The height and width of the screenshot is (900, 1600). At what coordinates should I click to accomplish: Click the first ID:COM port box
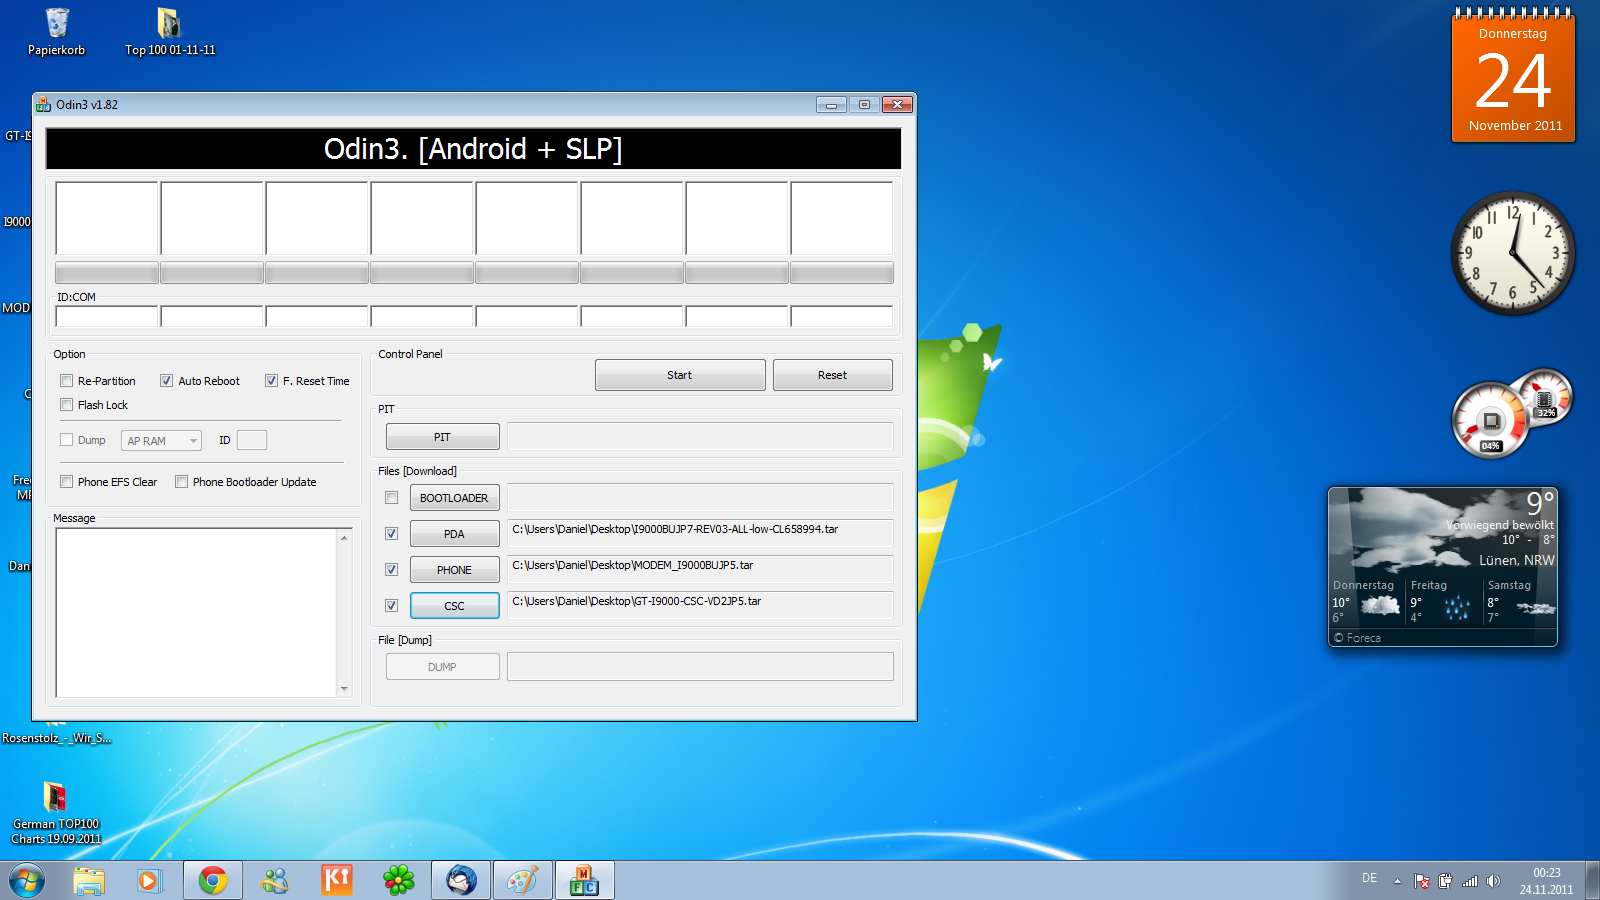pos(107,317)
